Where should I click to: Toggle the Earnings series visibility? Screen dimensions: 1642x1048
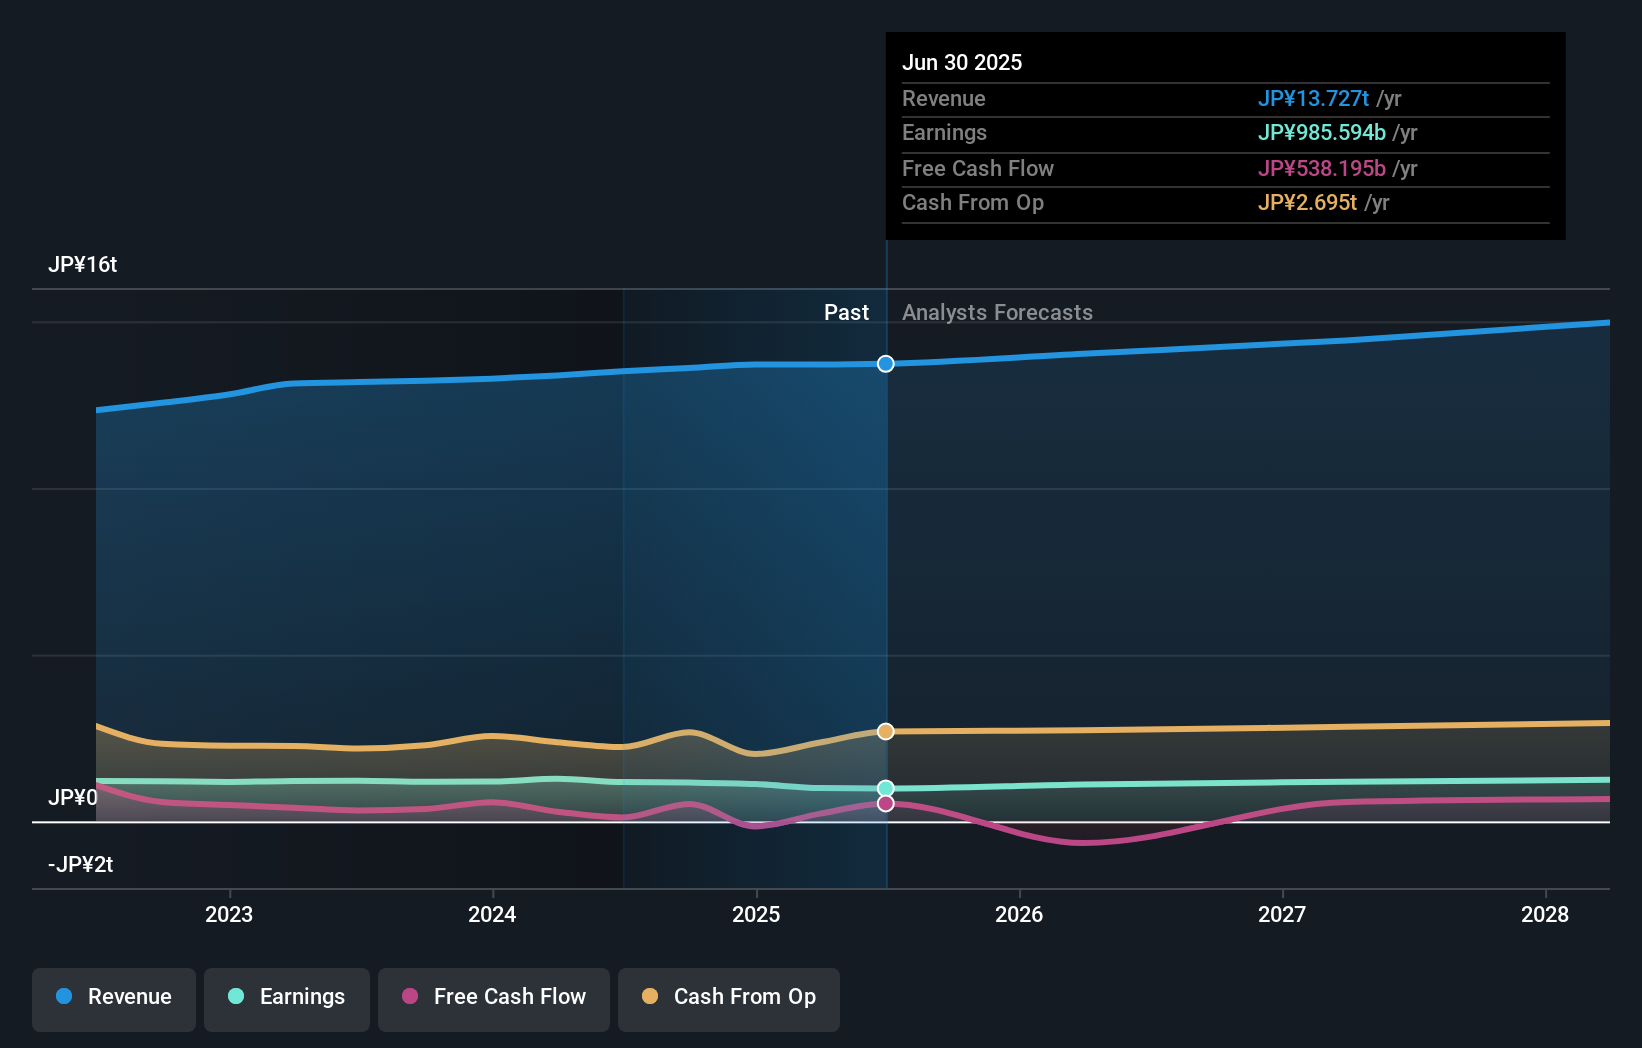tap(287, 997)
